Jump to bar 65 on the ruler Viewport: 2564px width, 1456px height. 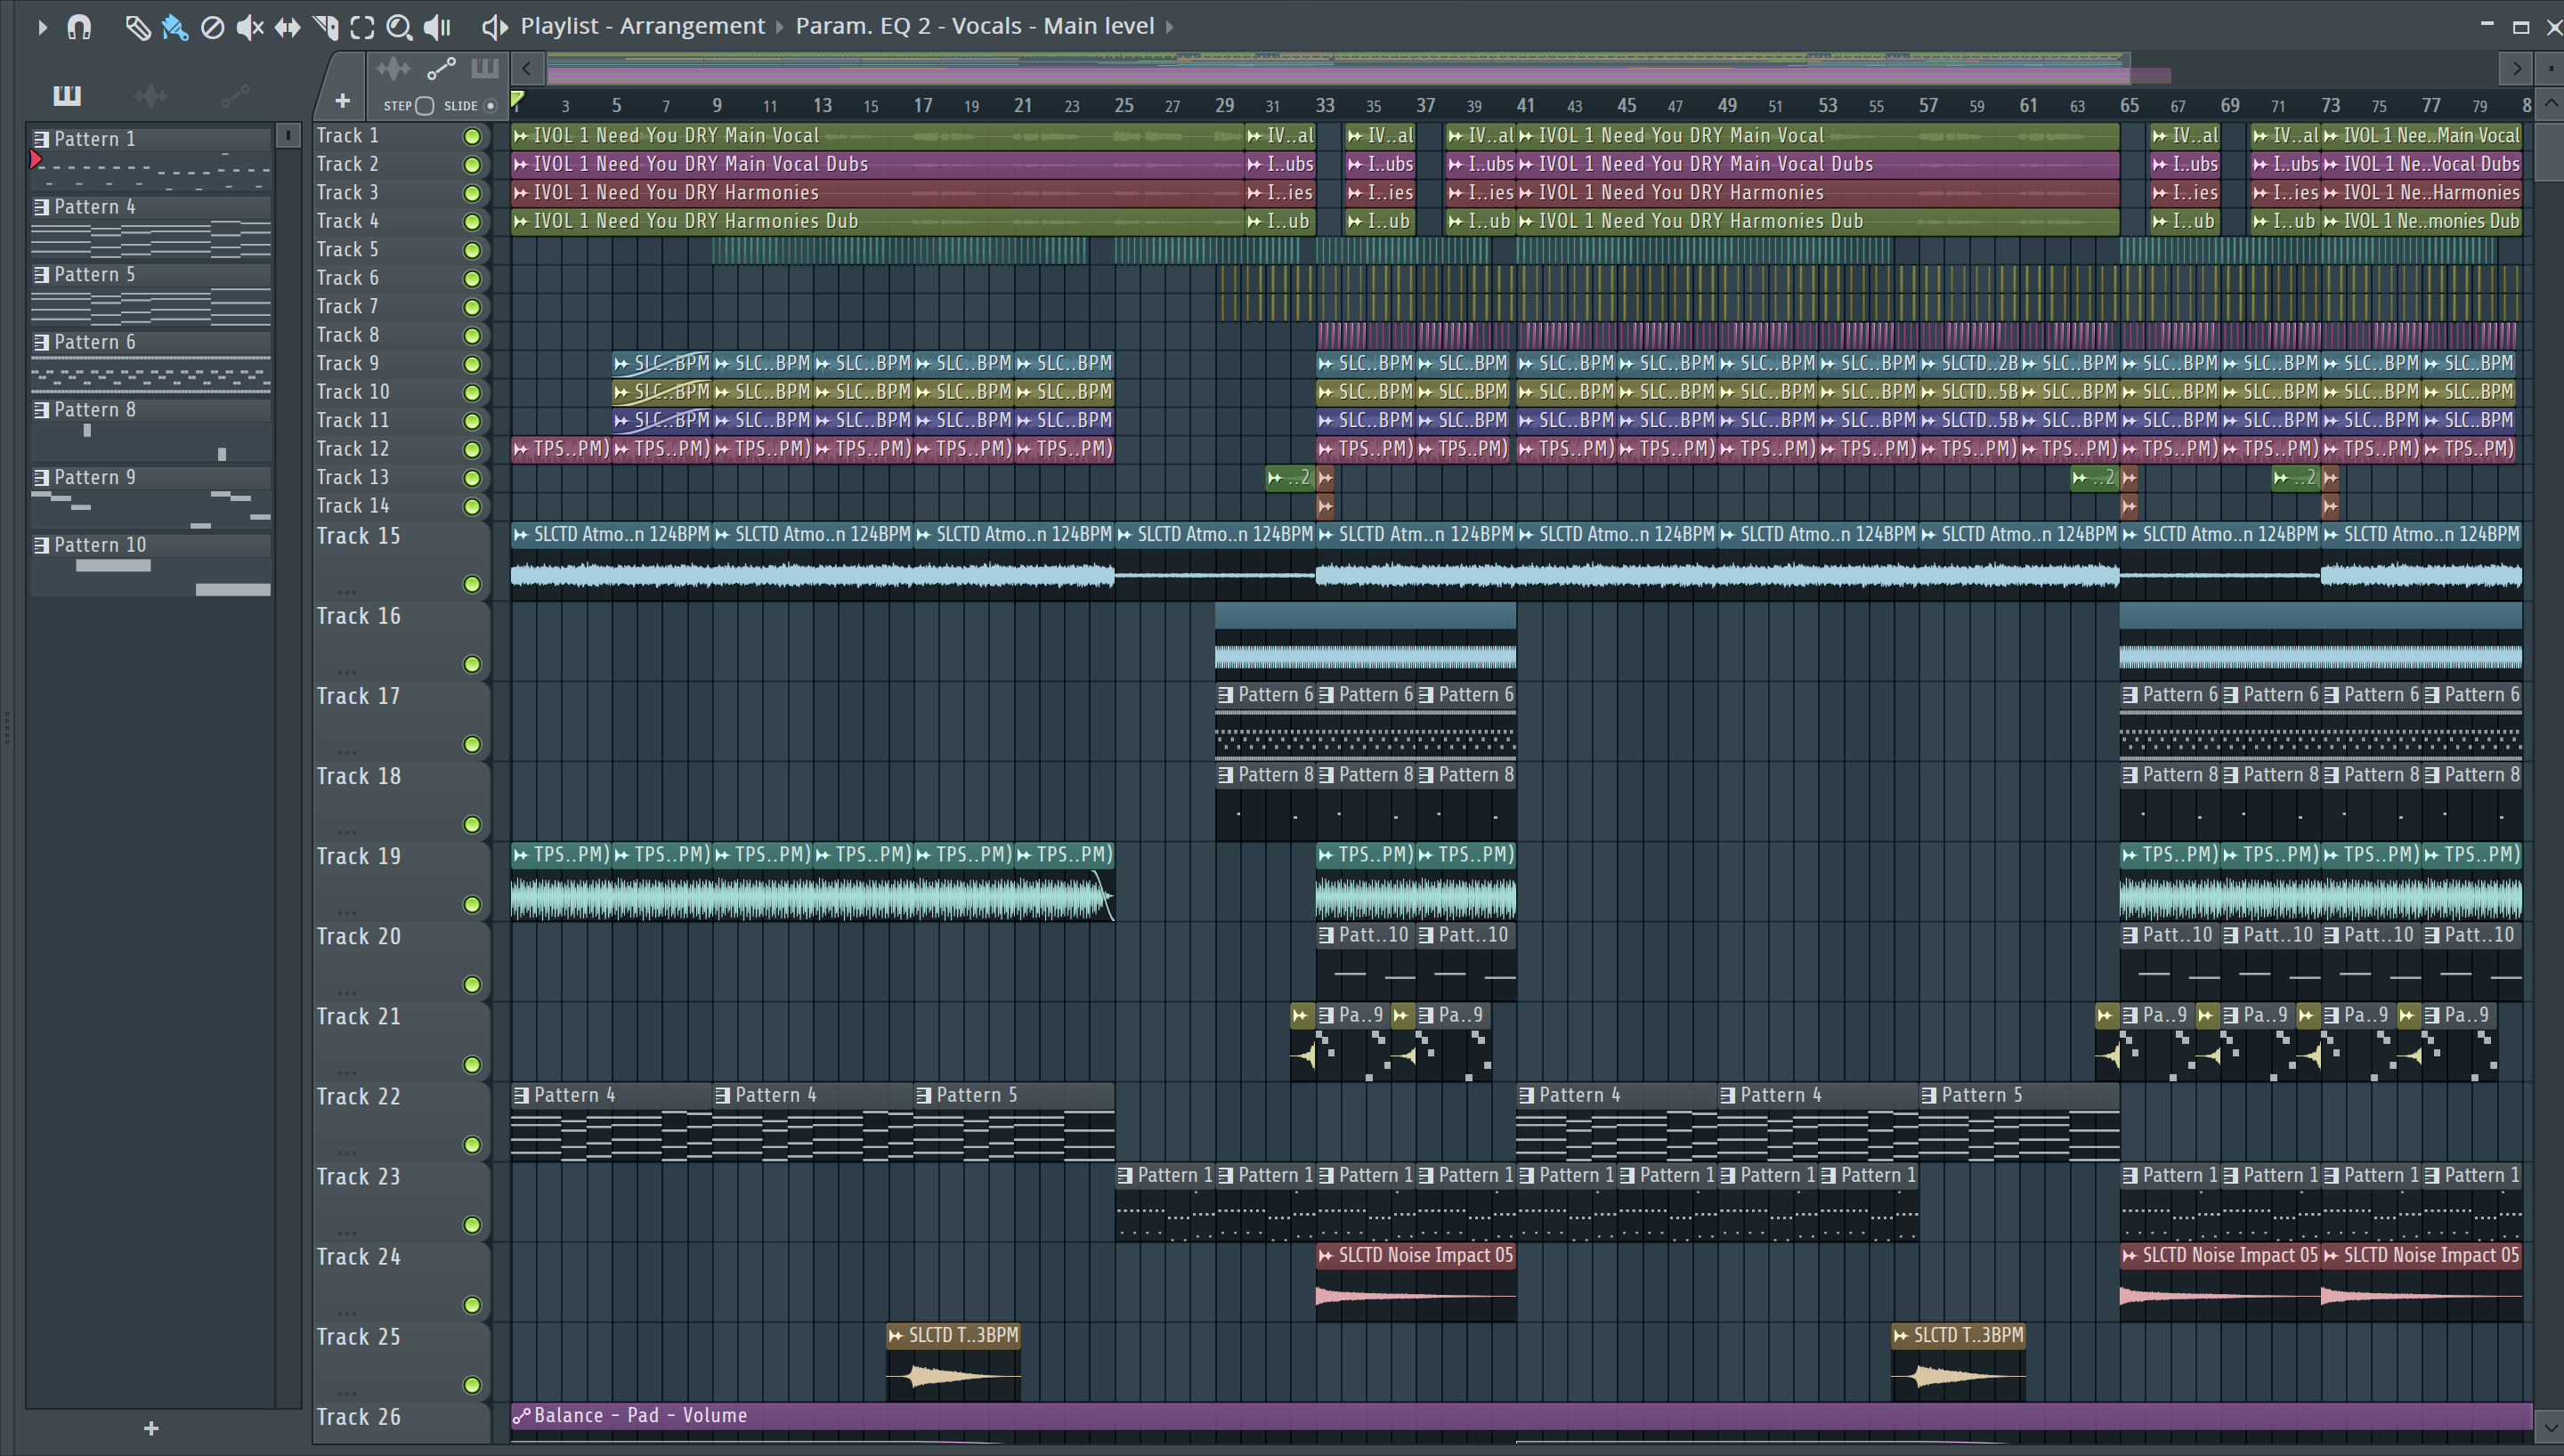(x=2129, y=105)
